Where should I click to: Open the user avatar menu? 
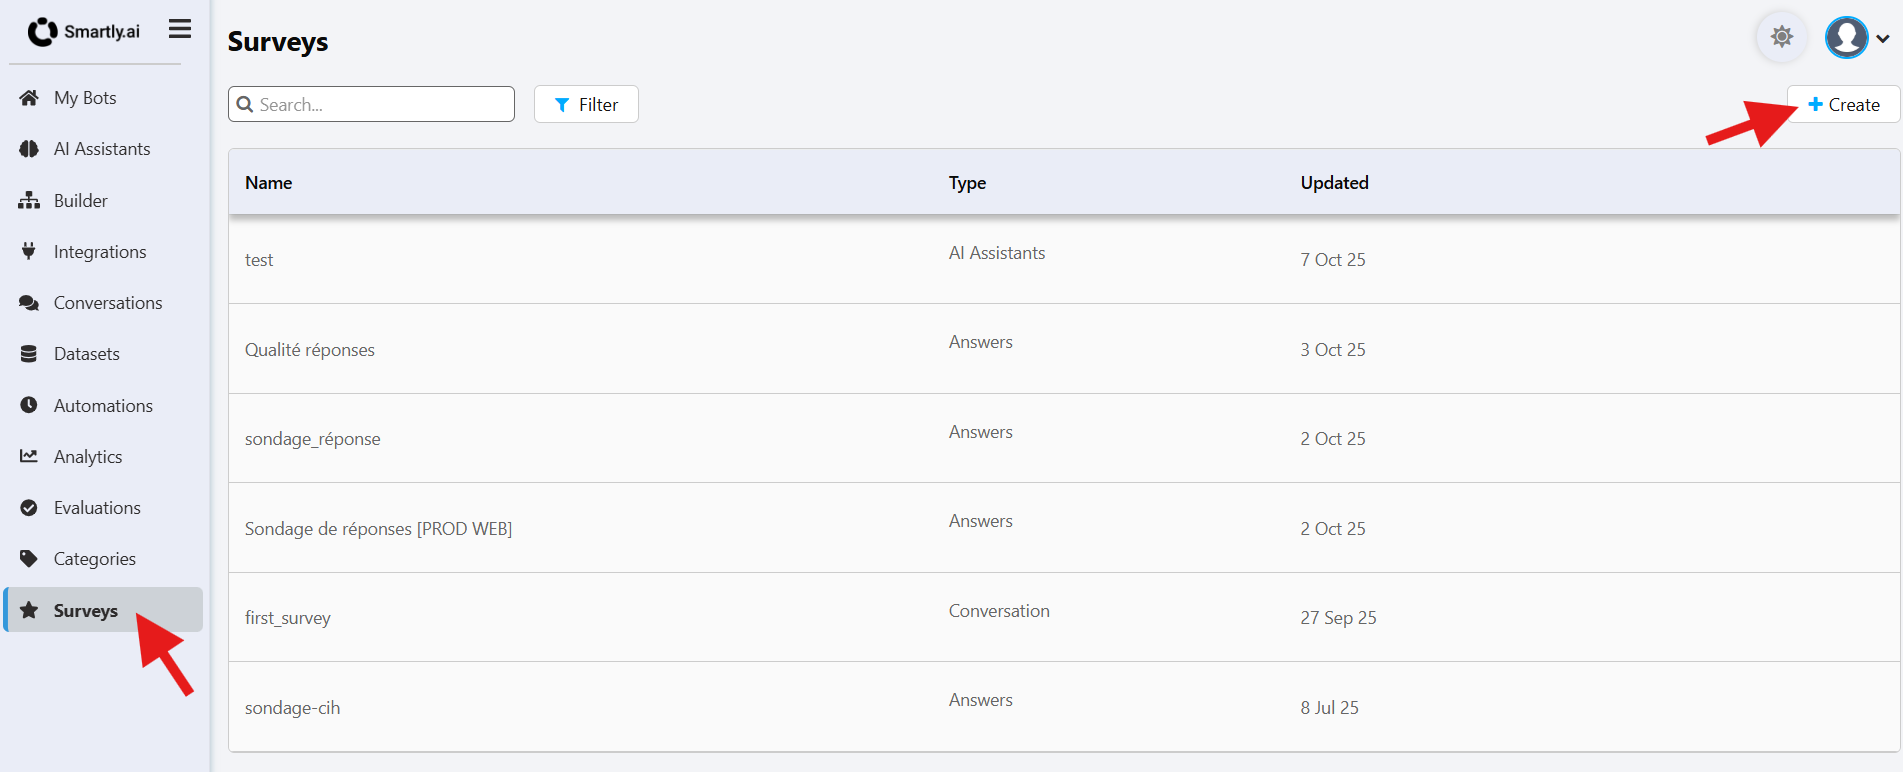point(1846,38)
